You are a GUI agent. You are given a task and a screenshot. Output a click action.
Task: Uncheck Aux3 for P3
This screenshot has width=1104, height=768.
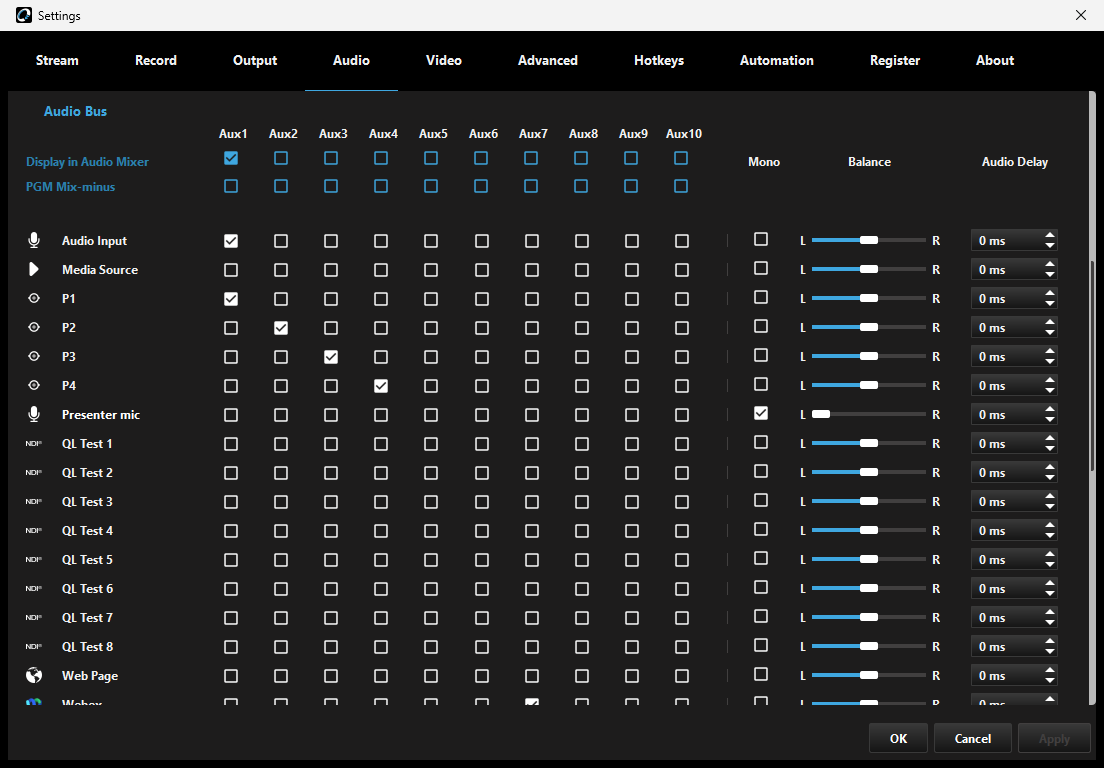(331, 357)
